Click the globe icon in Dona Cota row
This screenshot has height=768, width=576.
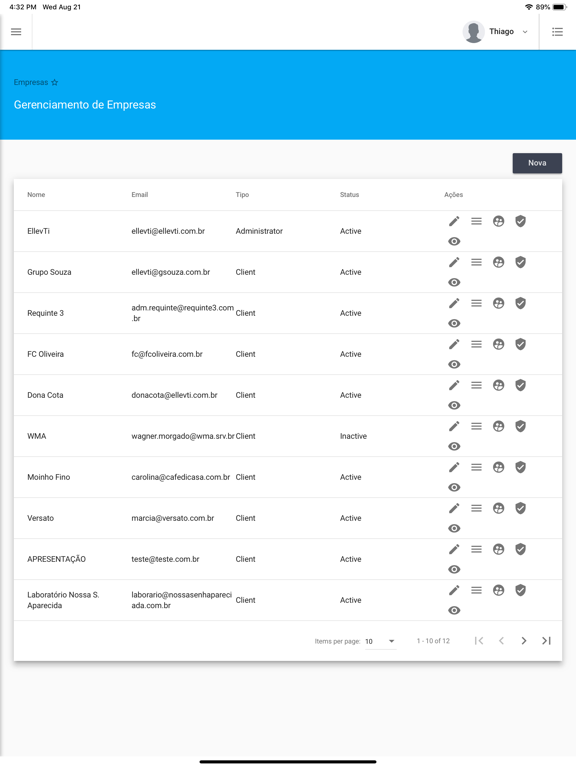[498, 385]
